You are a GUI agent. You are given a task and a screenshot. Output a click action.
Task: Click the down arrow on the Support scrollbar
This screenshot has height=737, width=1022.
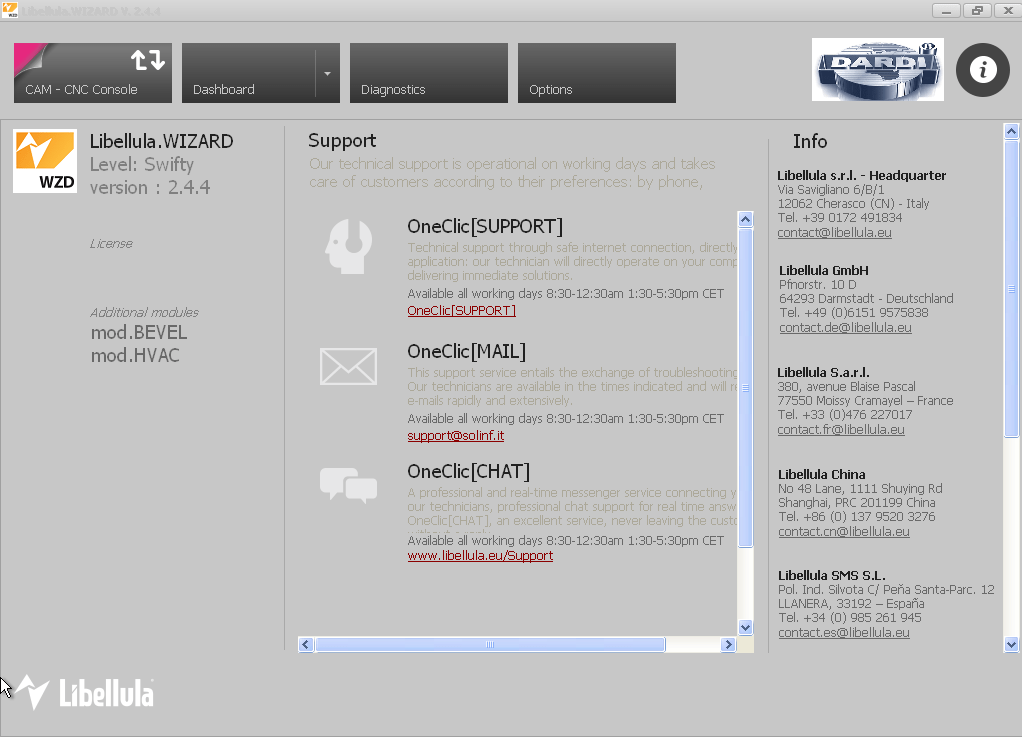(745, 627)
